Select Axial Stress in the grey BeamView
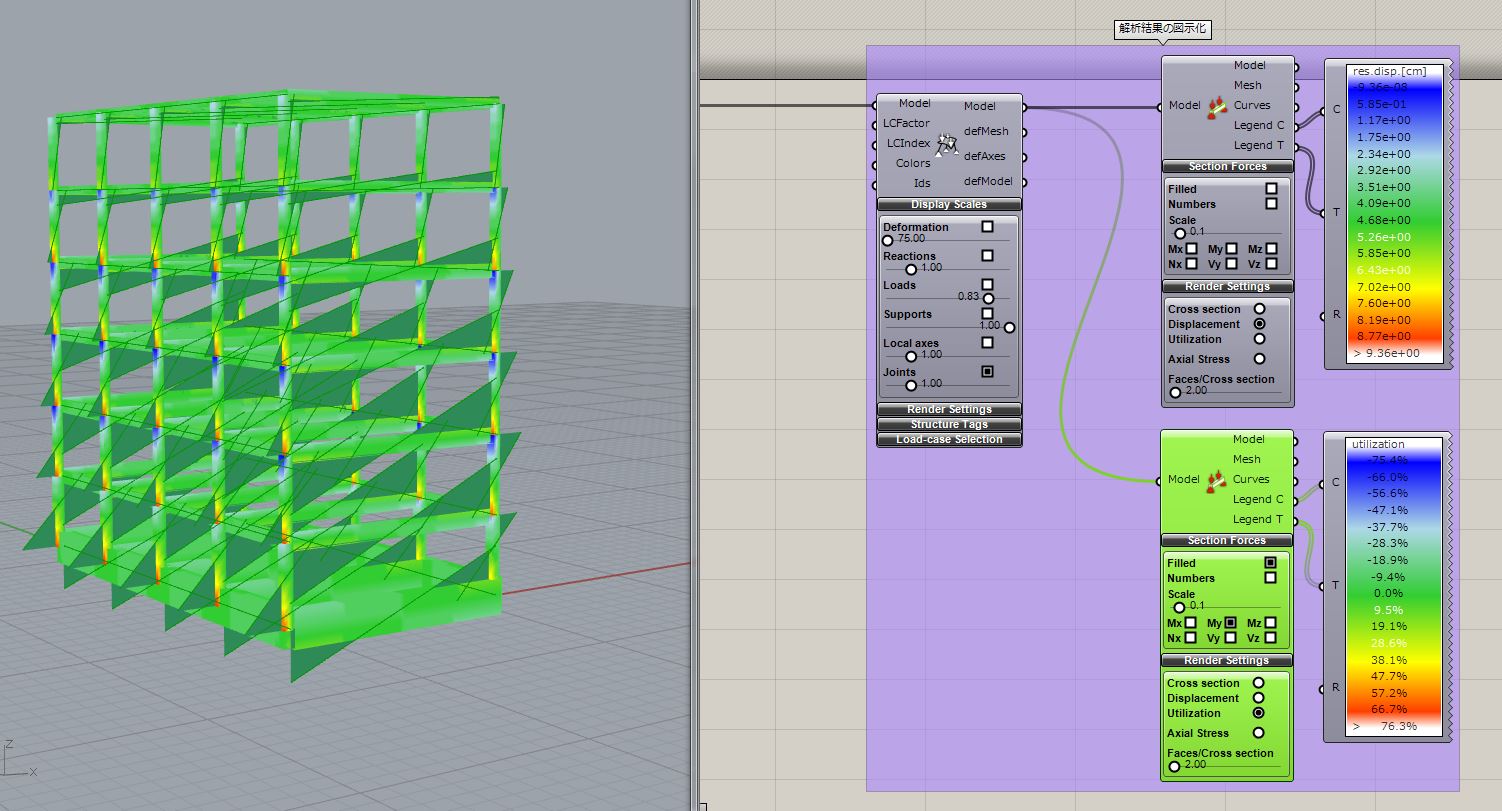 (x=1259, y=359)
